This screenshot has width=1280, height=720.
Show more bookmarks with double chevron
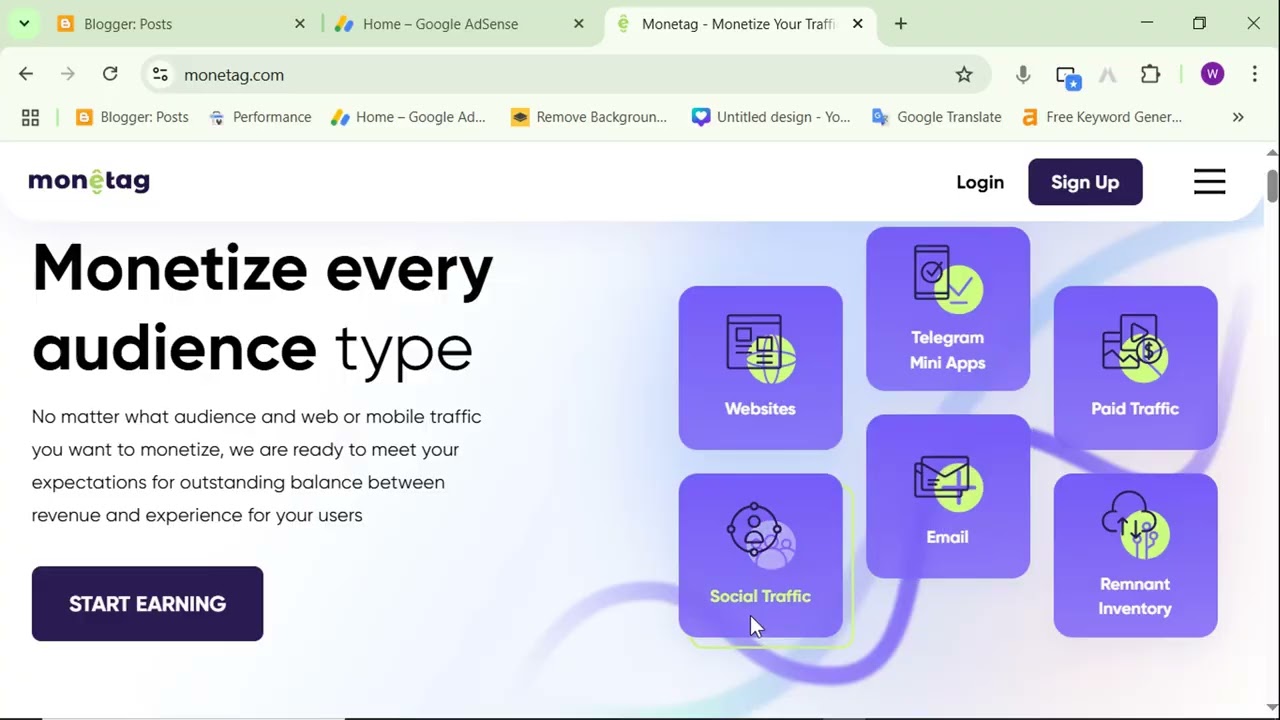click(x=1238, y=117)
